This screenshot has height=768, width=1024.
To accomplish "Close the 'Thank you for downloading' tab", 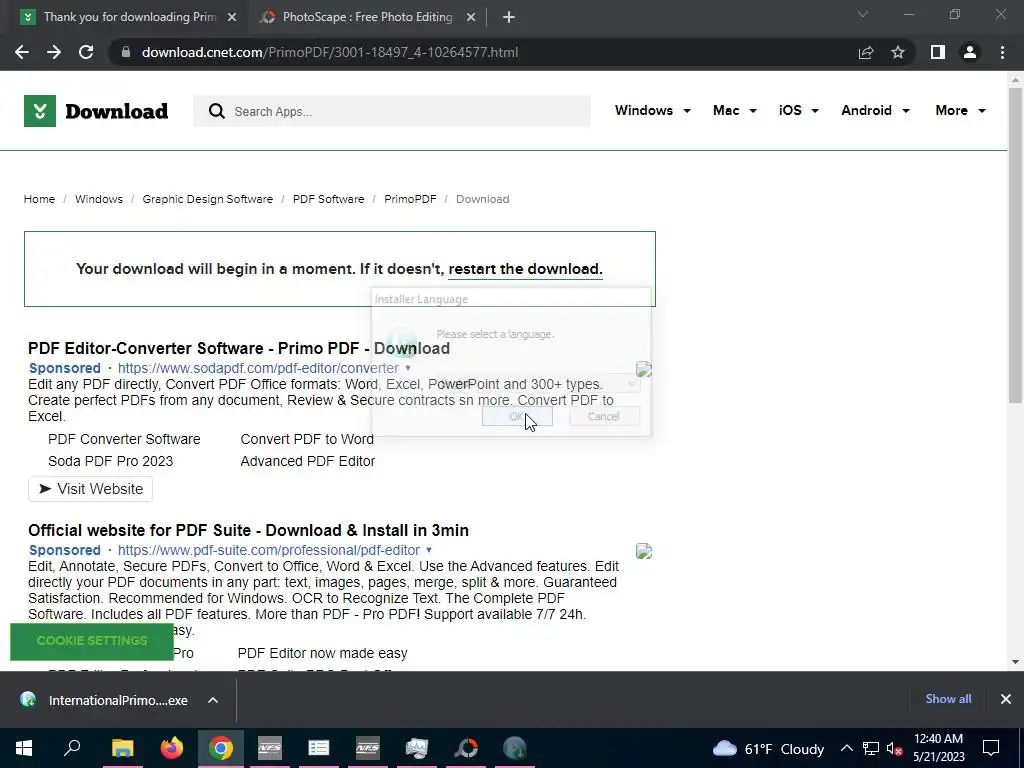I will tap(232, 17).
